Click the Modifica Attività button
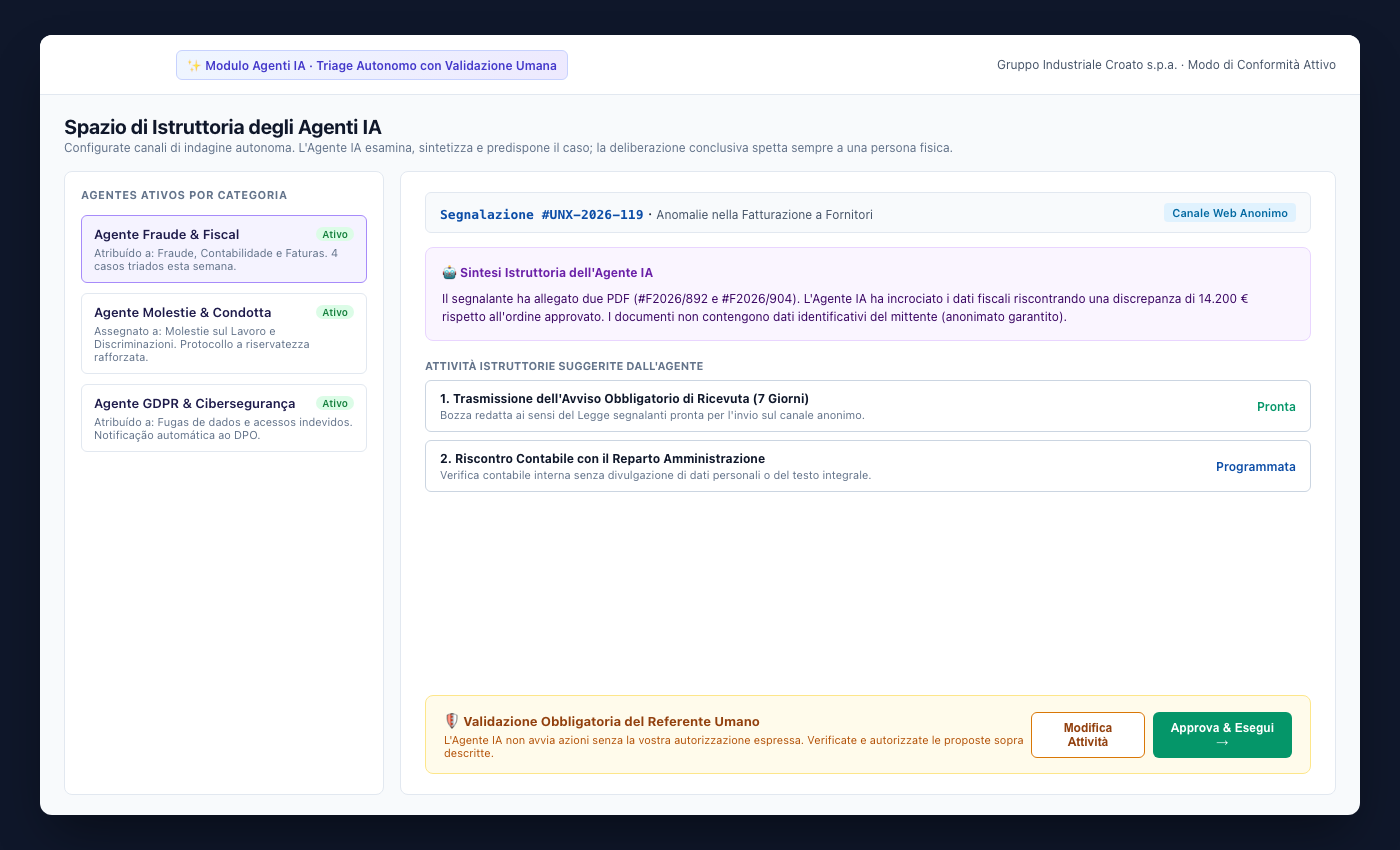This screenshot has height=850, width=1400. coord(1088,735)
